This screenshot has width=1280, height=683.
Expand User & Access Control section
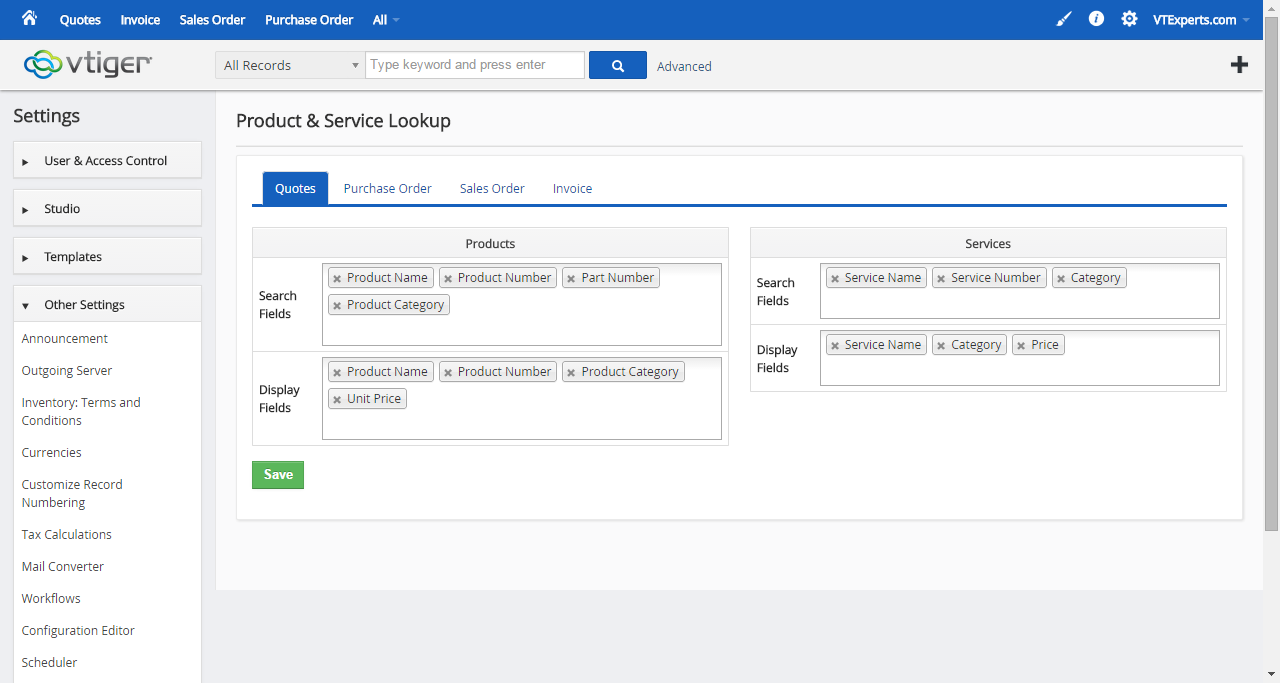107,161
